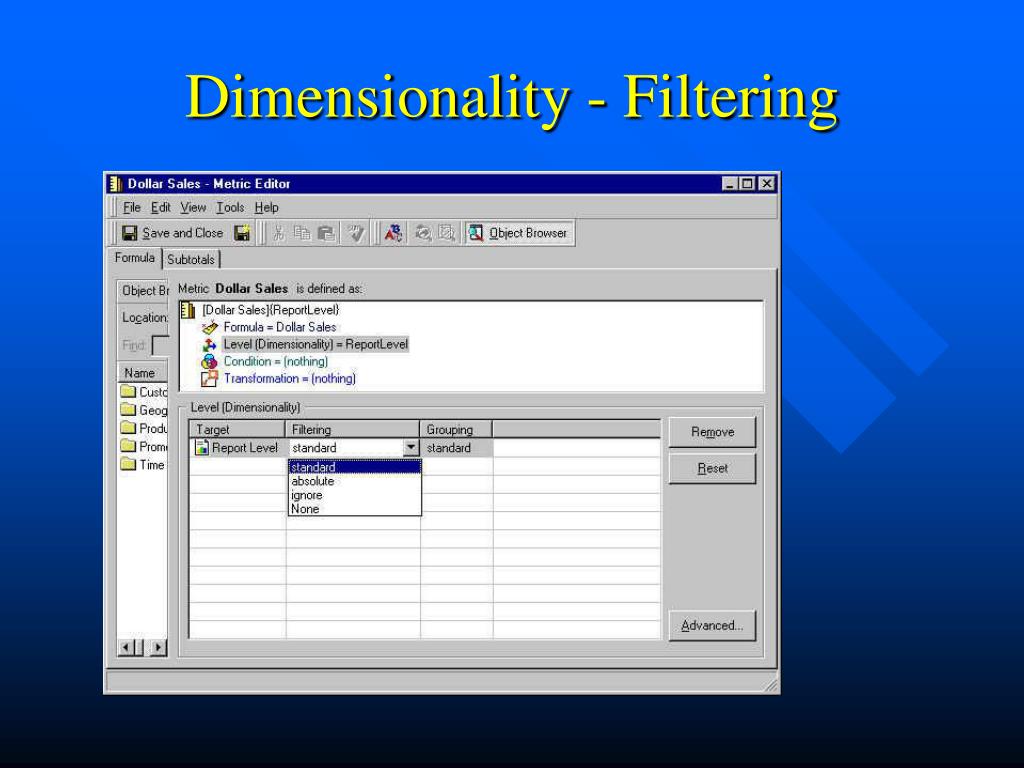Open the Tools menu
This screenshot has height=768, width=1024.
click(x=231, y=208)
